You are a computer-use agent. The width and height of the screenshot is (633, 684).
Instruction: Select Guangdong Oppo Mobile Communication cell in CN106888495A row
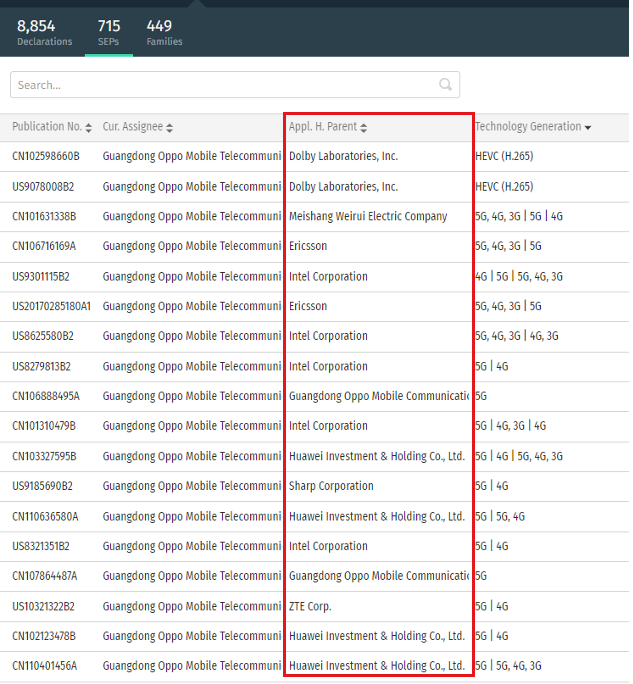point(379,396)
